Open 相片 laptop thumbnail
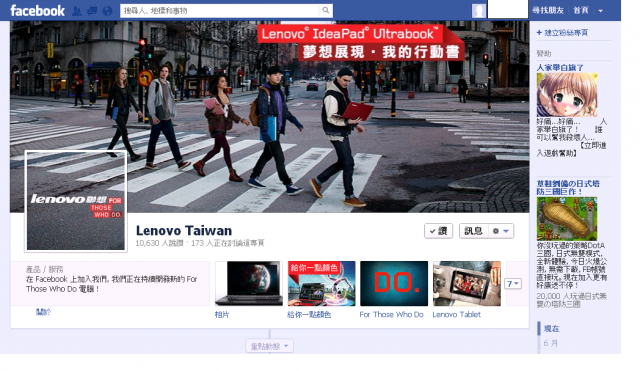The height and width of the screenshot is (371, 640). [249, 283]
